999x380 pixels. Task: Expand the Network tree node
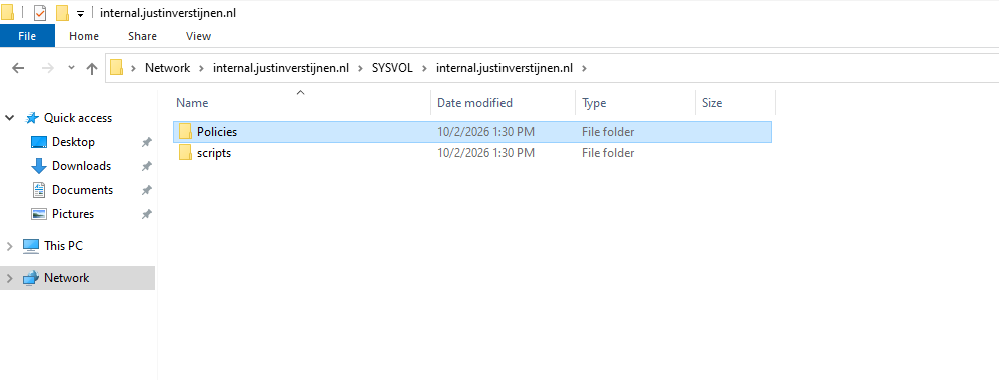point(10,278)
